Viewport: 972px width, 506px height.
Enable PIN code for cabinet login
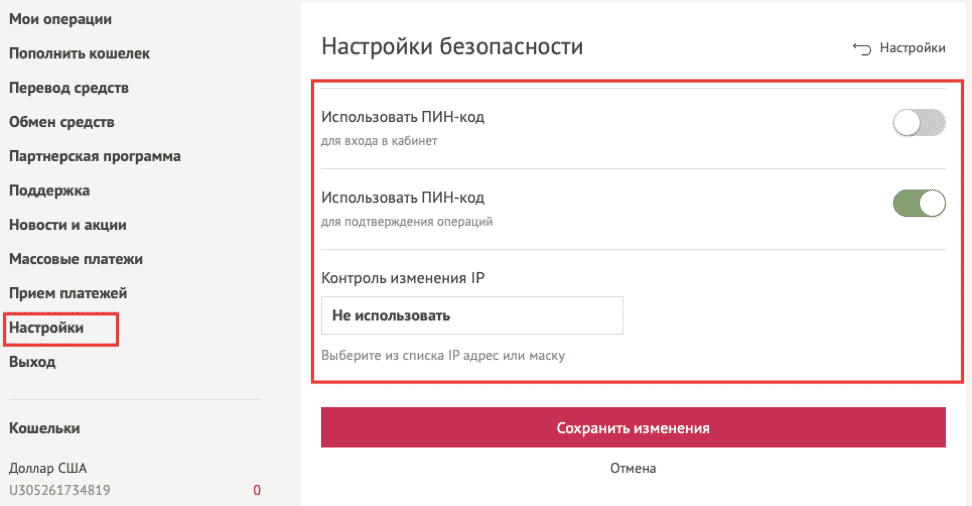pos(918,124)
